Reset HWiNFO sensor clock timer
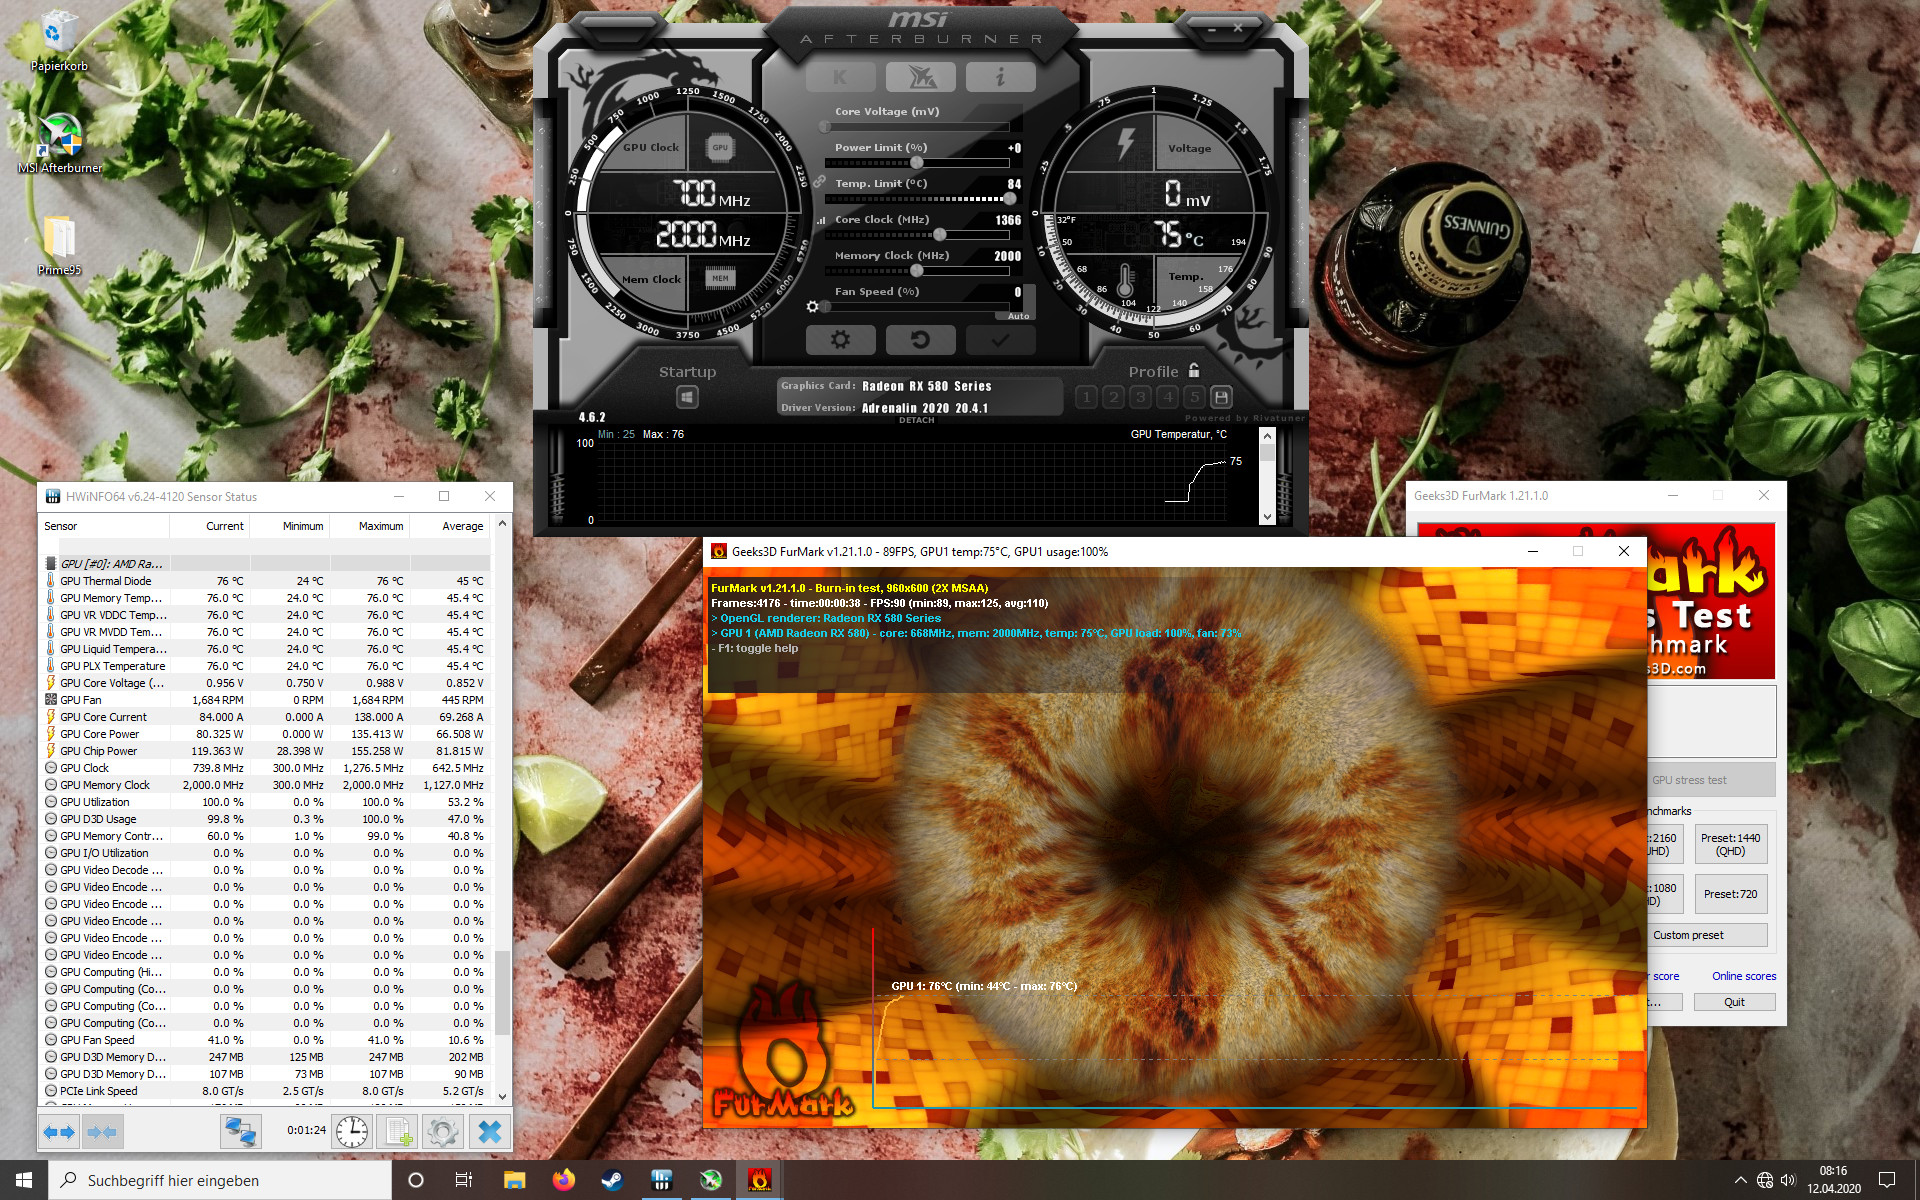The width and height of the screenshot is (1920, 1200). click(x=352, y=1132)
